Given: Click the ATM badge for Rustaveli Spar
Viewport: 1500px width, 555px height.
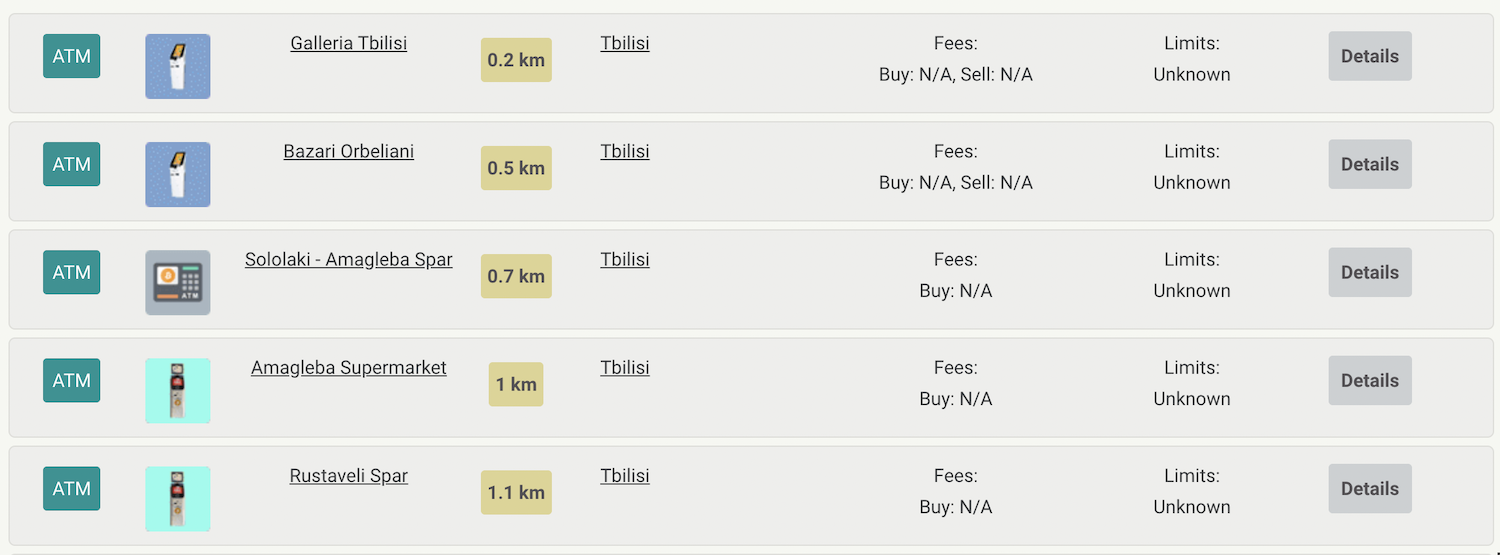Looking at the screenshot, I should (71, 488).
